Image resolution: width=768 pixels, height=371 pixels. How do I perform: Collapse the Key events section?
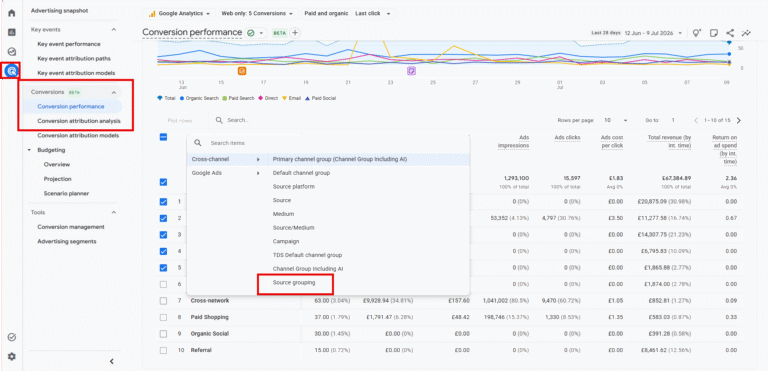point(114,30)
